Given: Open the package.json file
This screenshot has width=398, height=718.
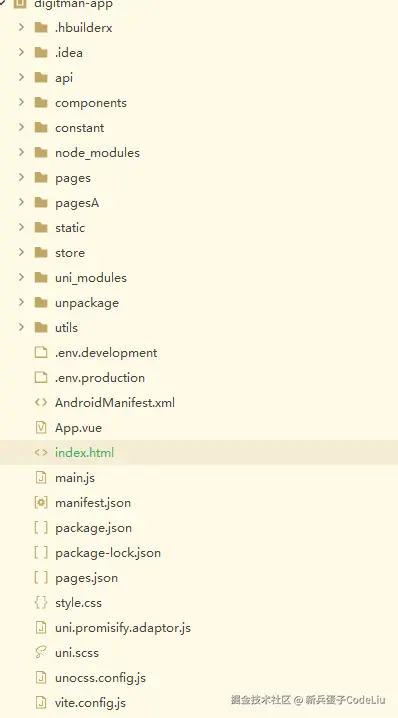Looking at the screenshot, I should point(93,528).
